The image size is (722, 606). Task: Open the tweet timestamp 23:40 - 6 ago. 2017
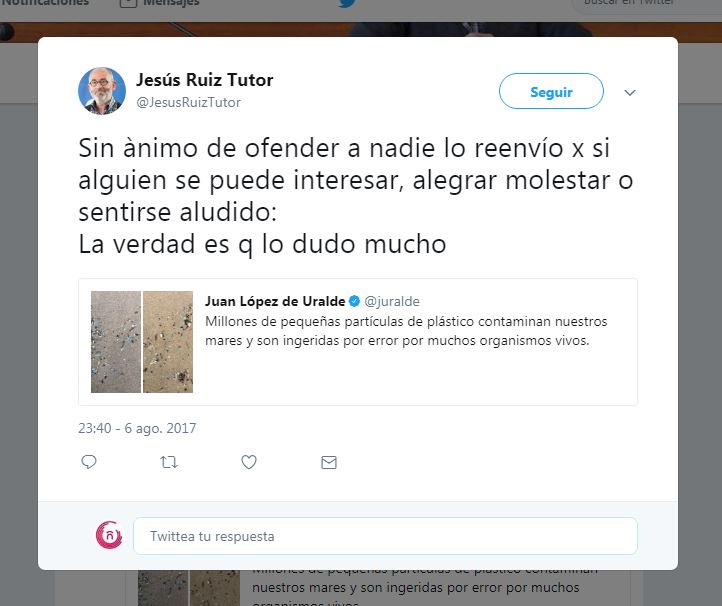[137, 428]
